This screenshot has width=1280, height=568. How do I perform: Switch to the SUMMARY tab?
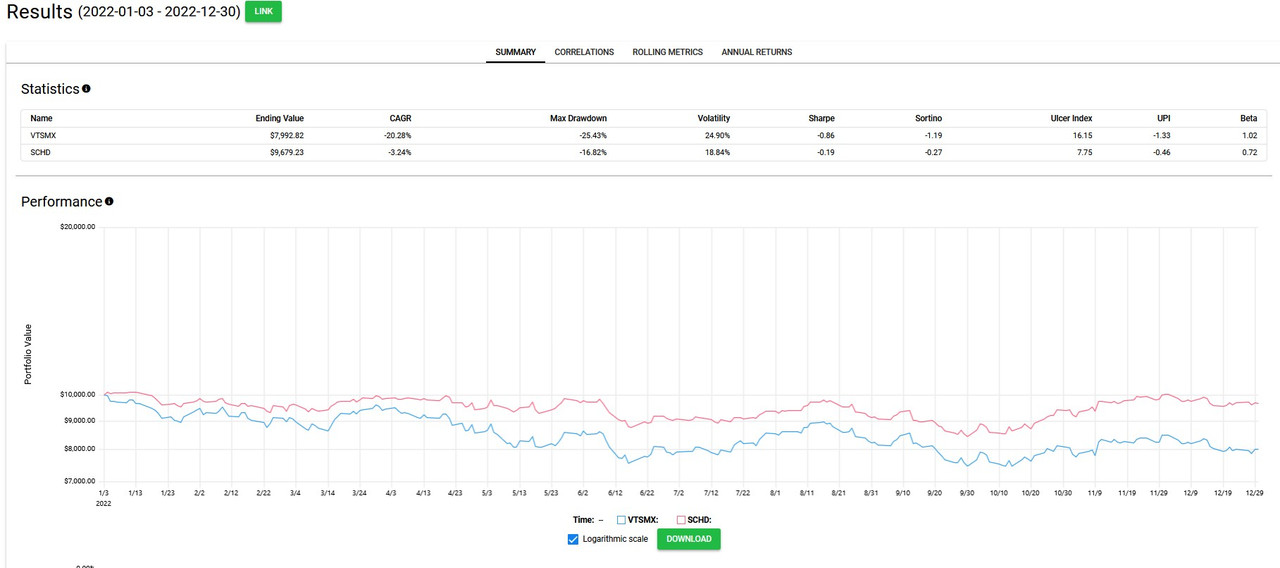(516, 52)
